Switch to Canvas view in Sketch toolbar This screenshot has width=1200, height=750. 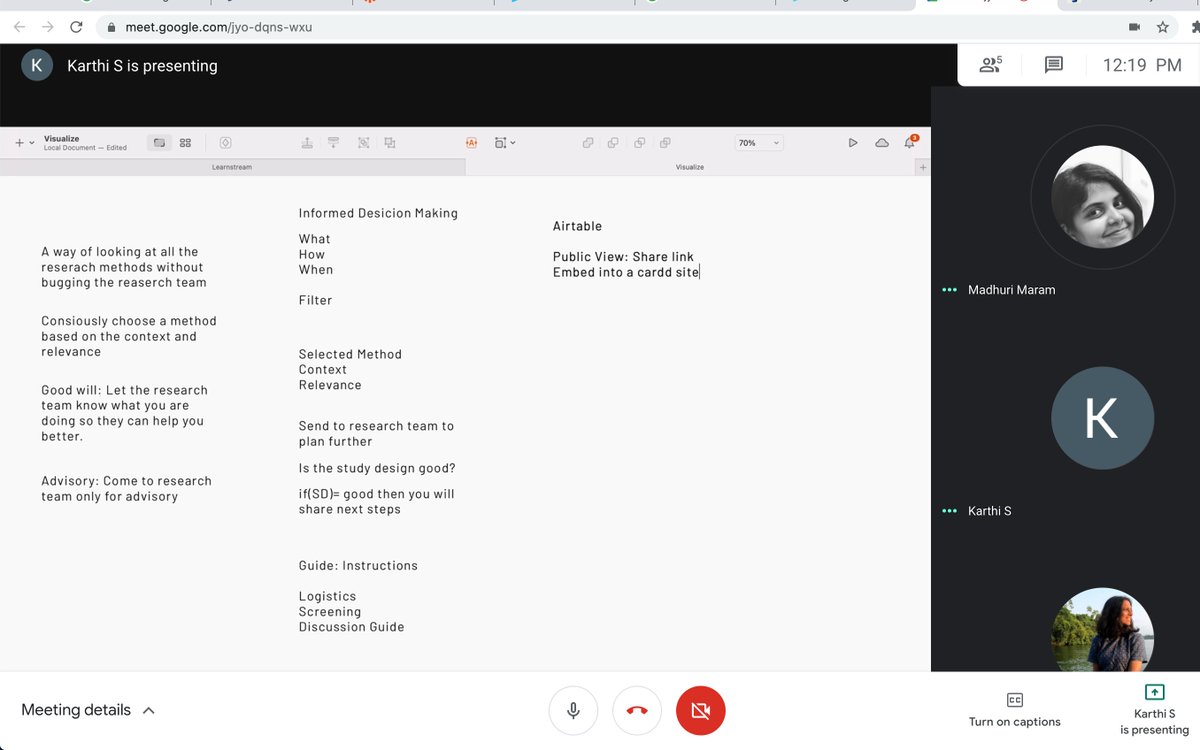158,143
